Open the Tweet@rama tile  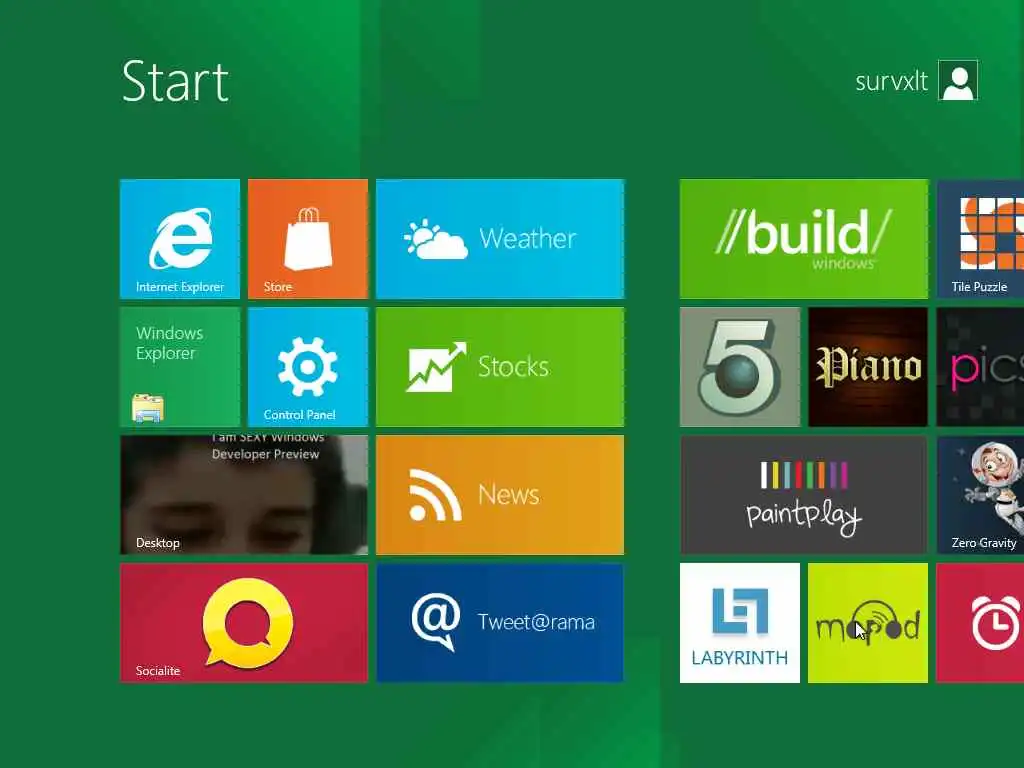point(500,623)
